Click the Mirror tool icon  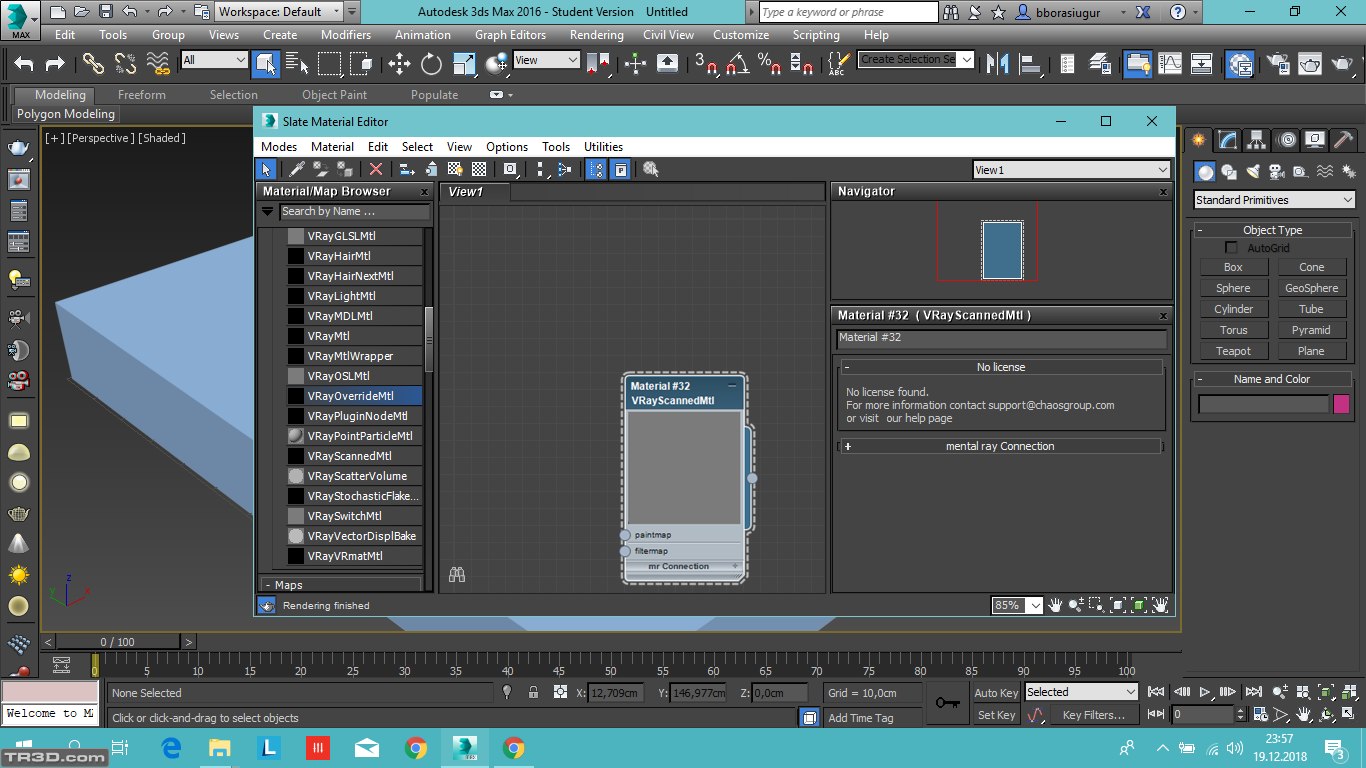tap(997, 64)
